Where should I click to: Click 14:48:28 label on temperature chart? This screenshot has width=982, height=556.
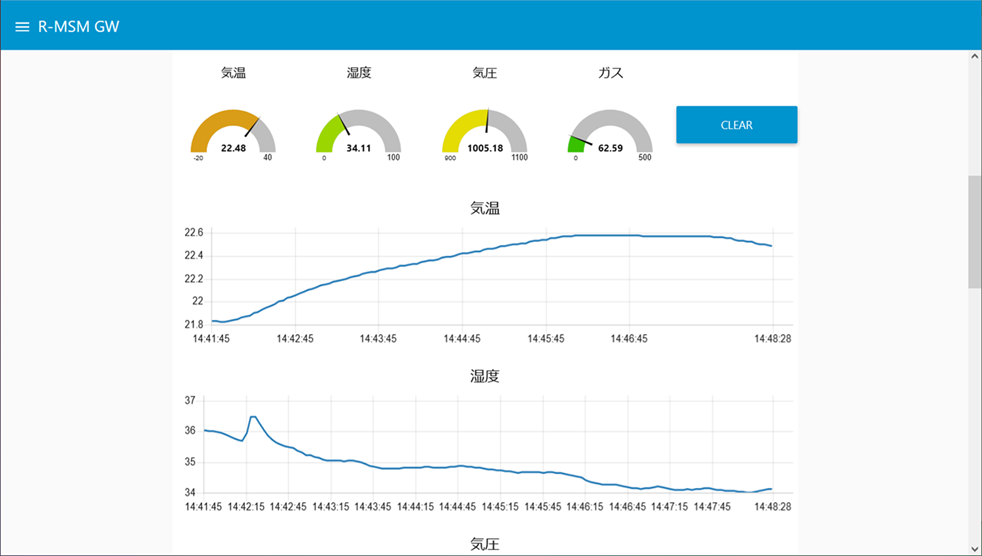click(x=771, y=339)
